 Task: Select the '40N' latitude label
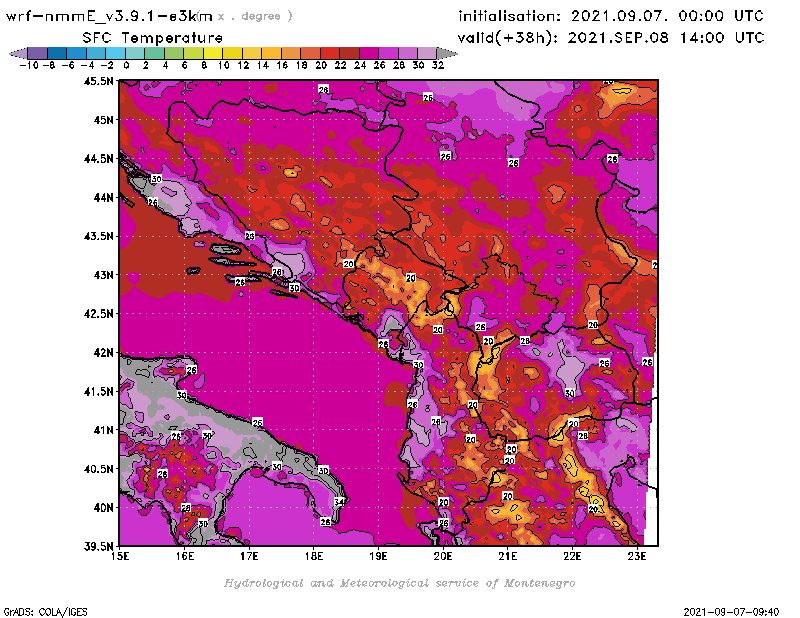point(104,508)
